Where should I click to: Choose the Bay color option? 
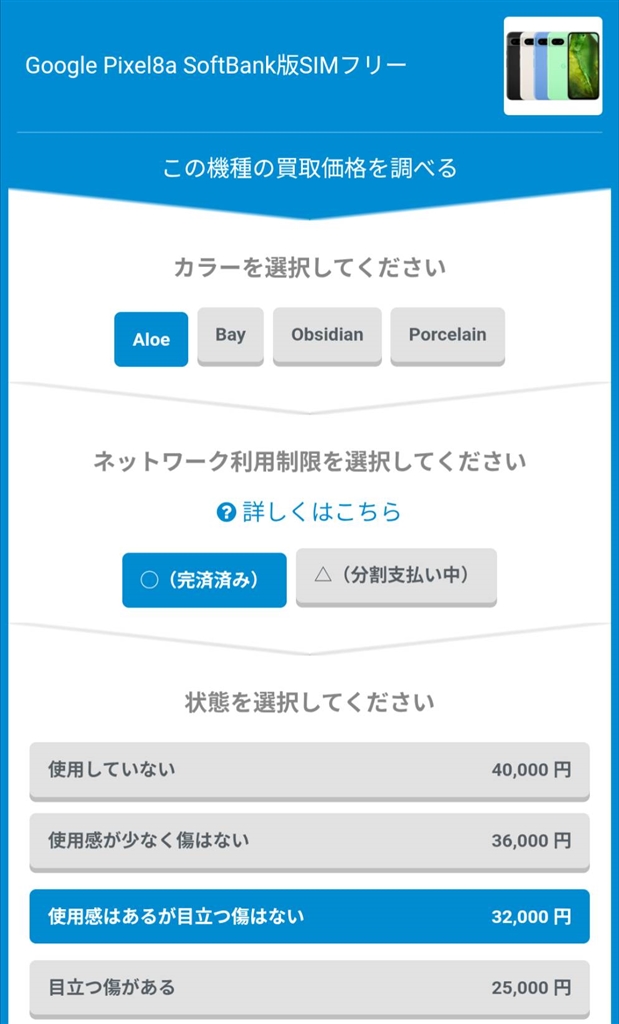coord(230,335)
